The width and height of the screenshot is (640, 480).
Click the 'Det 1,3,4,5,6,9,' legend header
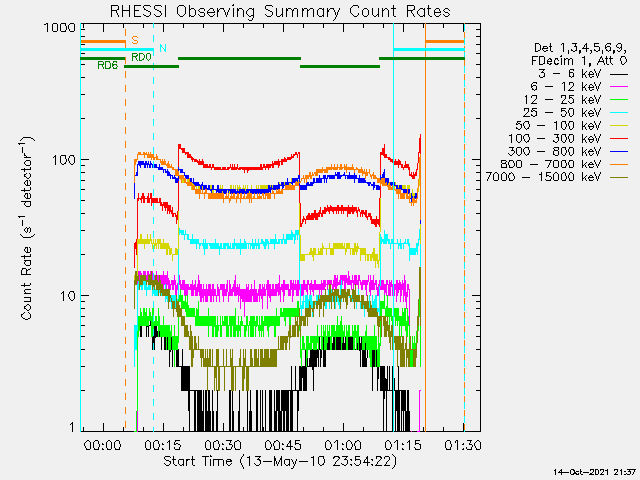tap(580, 48)
